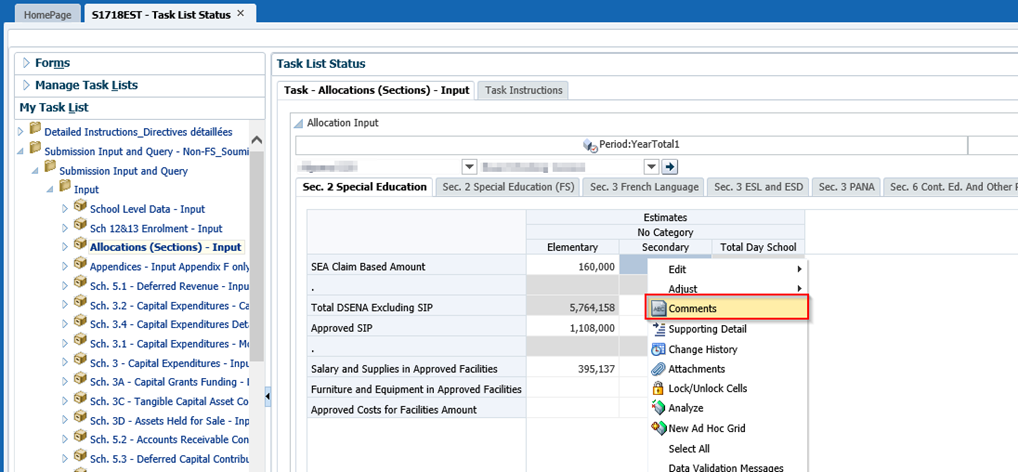Close the S1718EST Task List Status tab
The image size is (1018, 472).
(240, 14)
